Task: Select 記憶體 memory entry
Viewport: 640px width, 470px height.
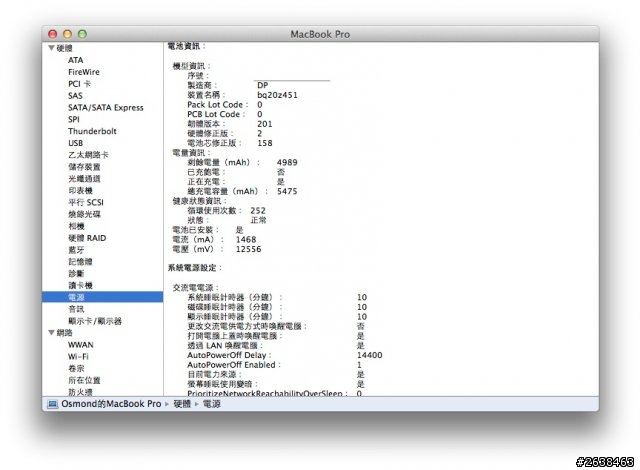Action: click(x=80, y=262)
